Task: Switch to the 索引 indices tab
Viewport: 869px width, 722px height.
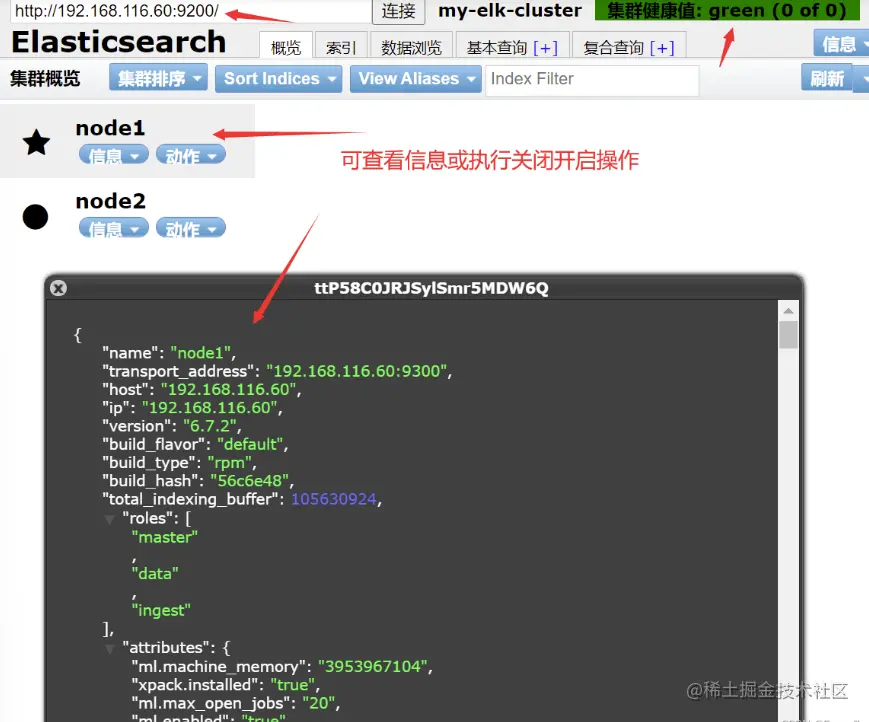Action: click(x=341, y=45)
